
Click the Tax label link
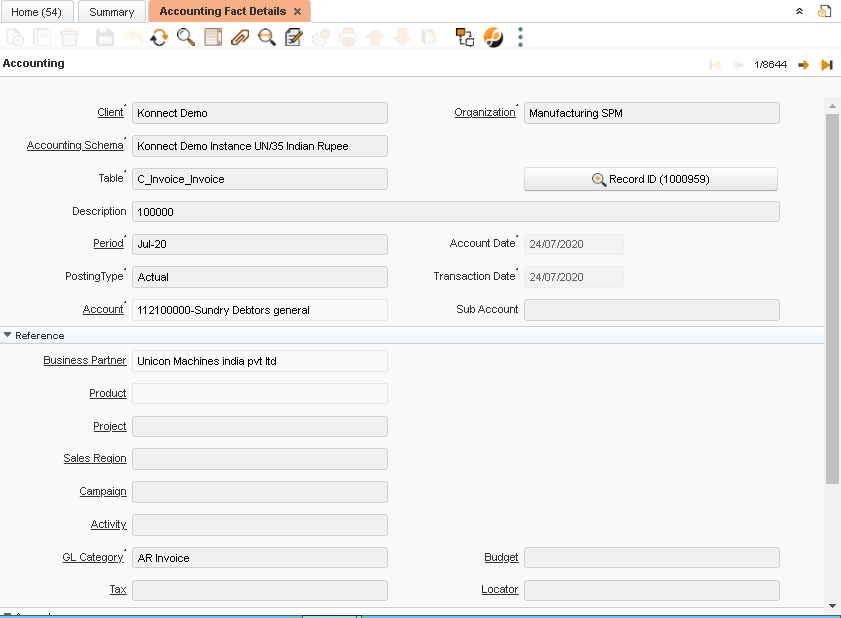tap(118, 590)
